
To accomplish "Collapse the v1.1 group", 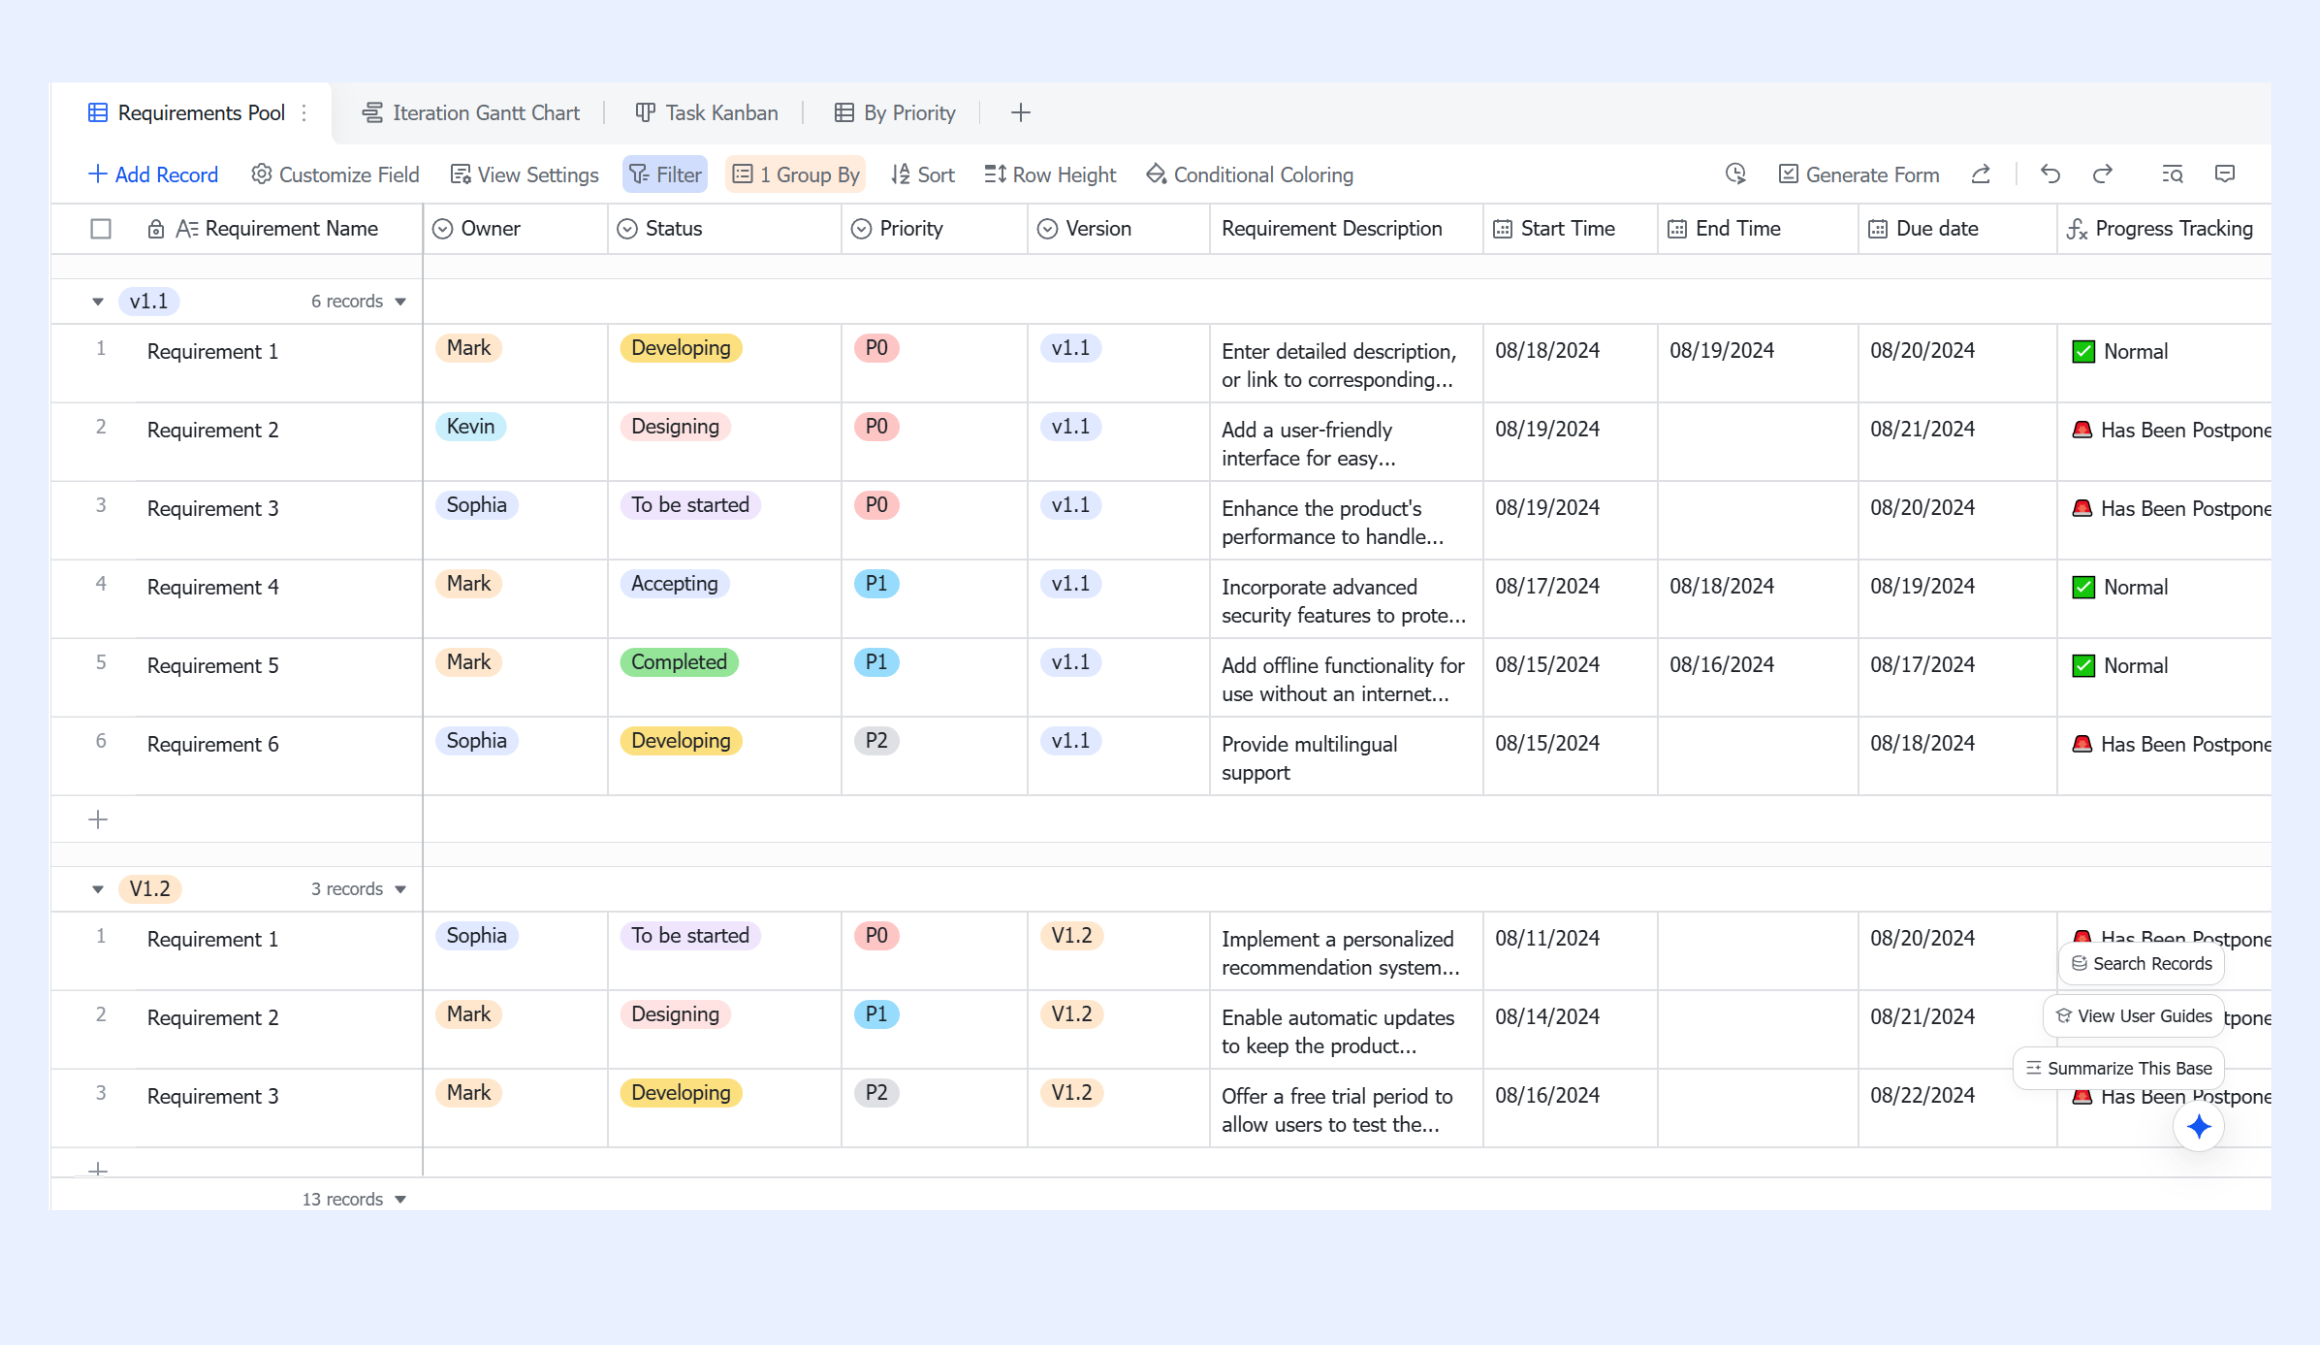I will [x=97, y=301].
